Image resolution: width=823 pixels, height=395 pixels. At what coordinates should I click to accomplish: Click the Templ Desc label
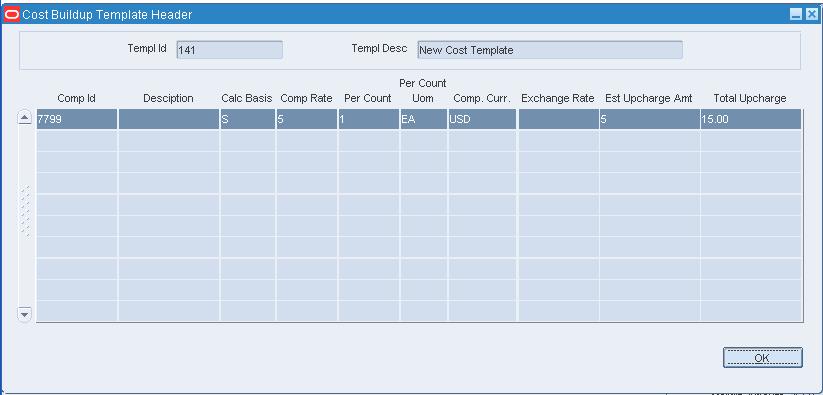(x=379, y=48)
